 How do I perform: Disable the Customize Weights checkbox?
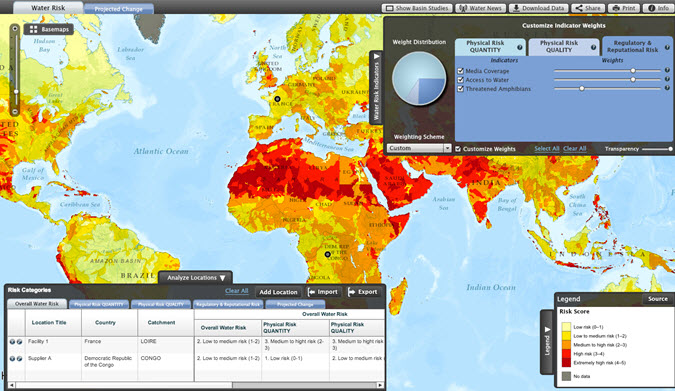click(x=458, y=149)
